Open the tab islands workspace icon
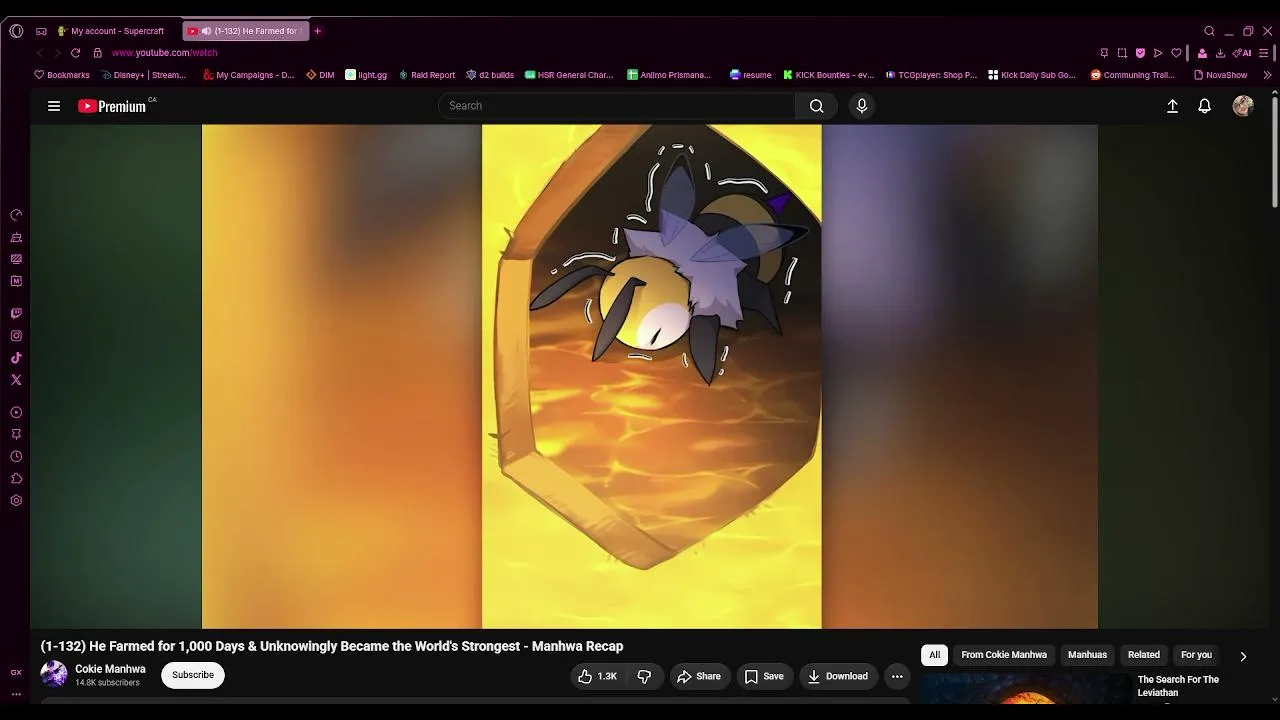1280x720 pixels. pos(41,31)
